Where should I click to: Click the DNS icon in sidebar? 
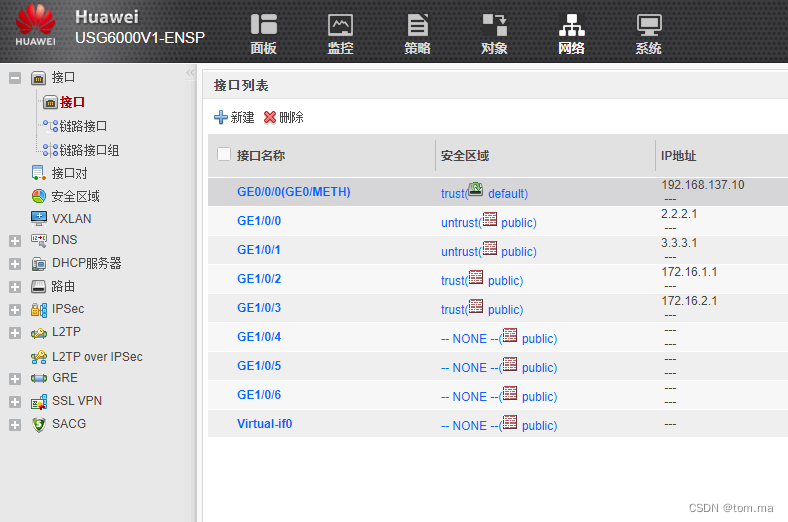tap(39, 241)
